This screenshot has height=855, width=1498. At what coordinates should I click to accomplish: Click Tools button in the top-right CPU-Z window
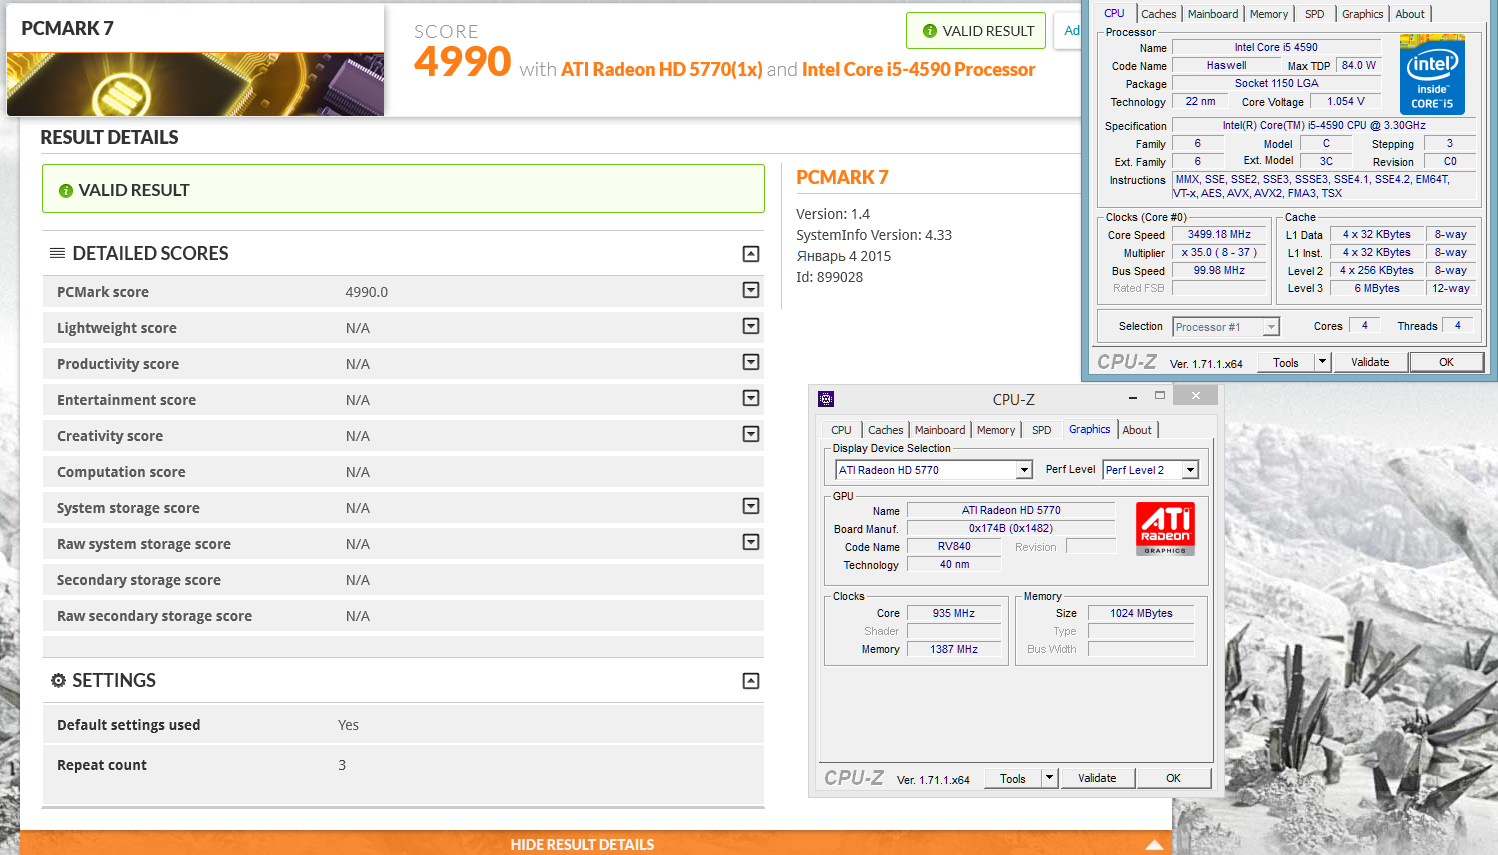1286,362
